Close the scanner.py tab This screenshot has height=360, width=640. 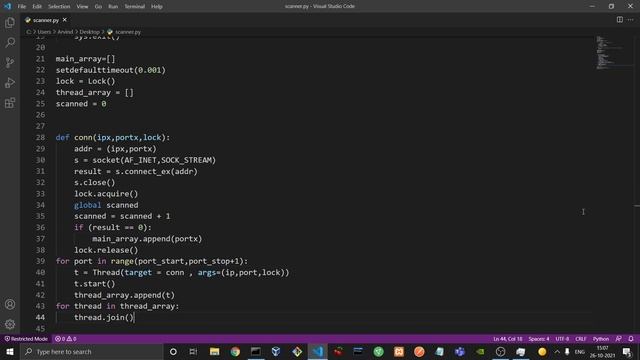coord(64,20)
